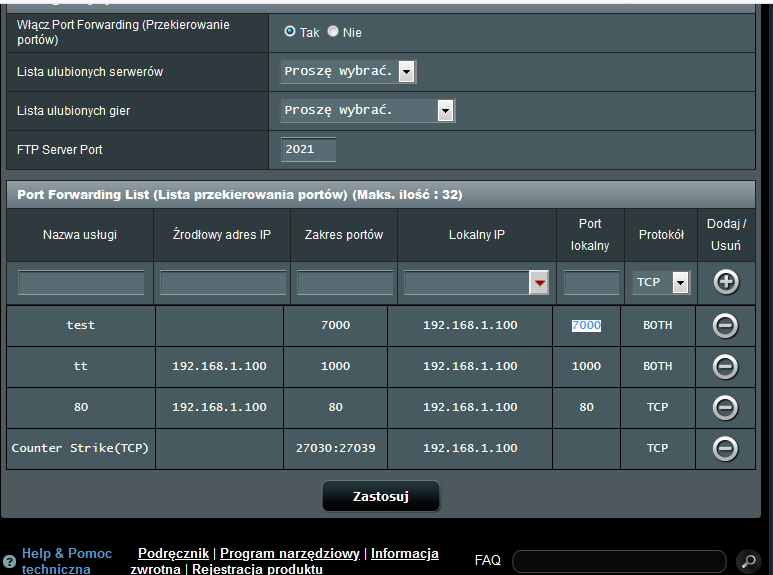Image resolution: width=773 pixels, height=575 pixels.
Task: Open the 'Lista ulubionych serwerów' dropdown
Action: (348, 72)
